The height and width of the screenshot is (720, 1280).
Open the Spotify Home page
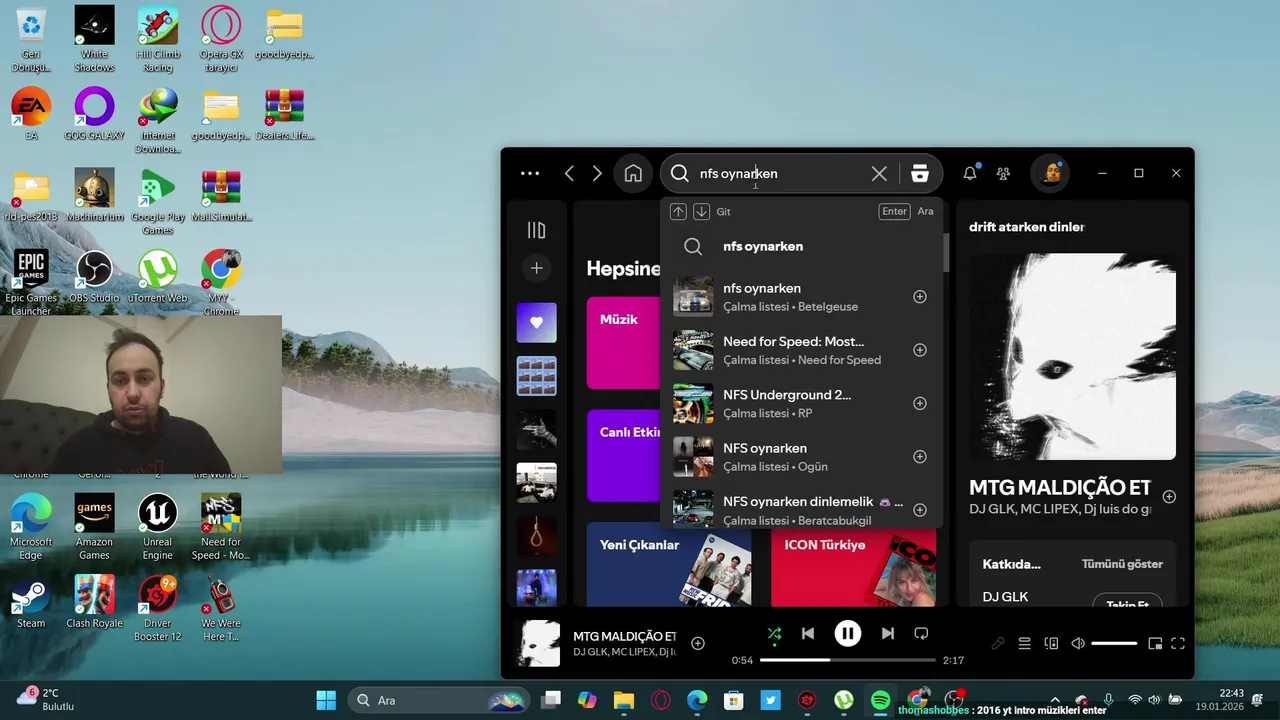pos(633,173)
